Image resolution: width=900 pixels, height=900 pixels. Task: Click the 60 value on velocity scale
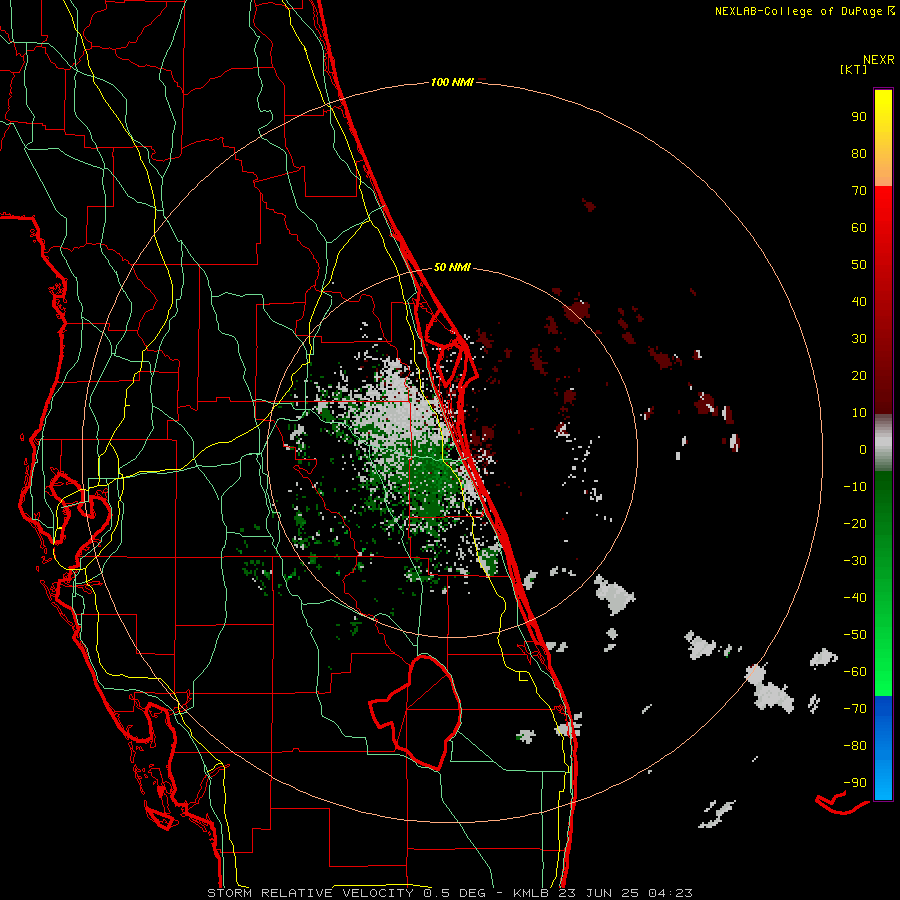point(859,227)
